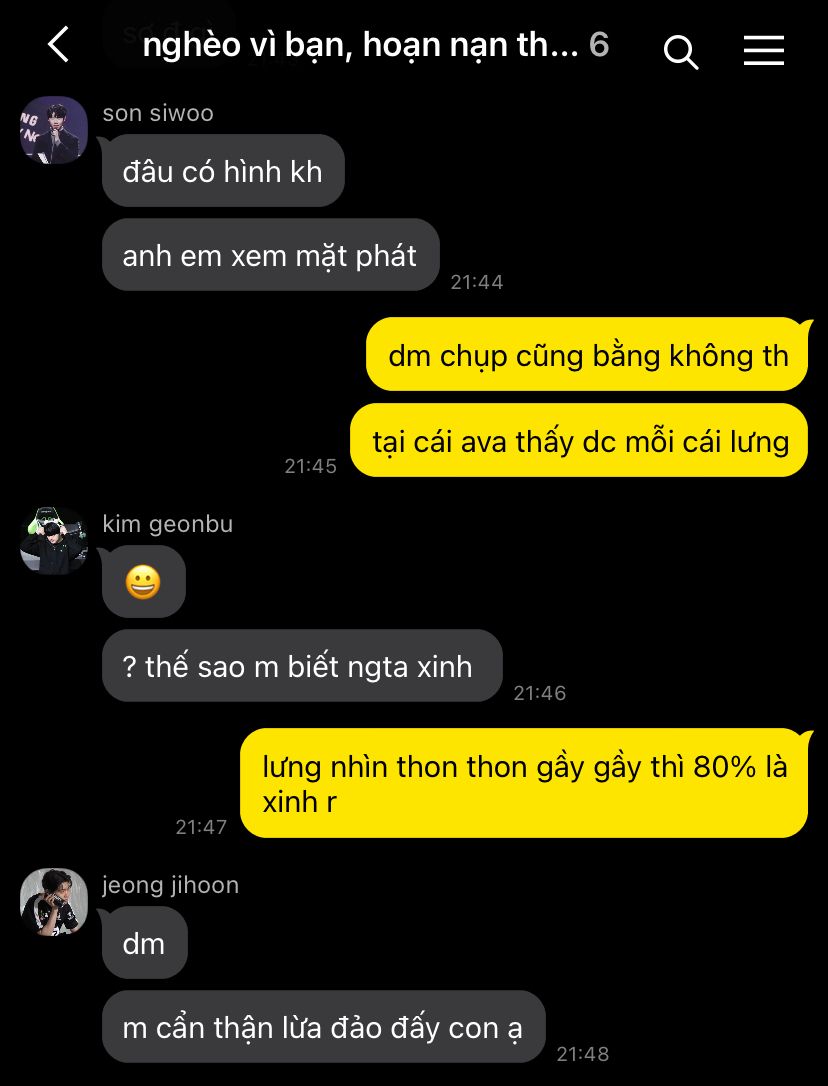The image size is (828, 1086).
Task: Open the group chat title 'nghèo vì bạn'
Action: click(x=360, y=46)
